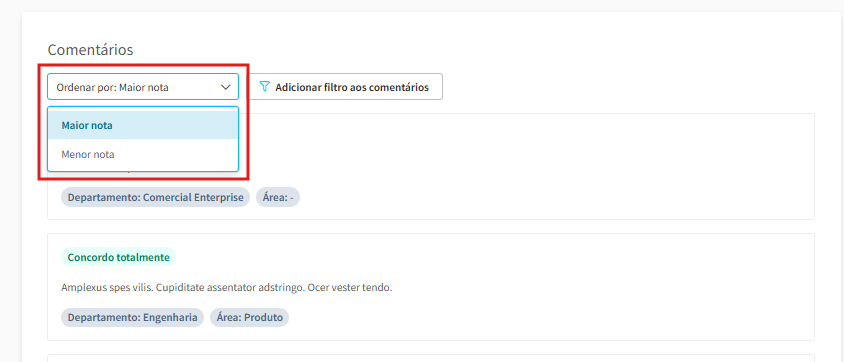Select the Maior nota option
The width and height of the screenshot is (844, 362).
pyautogui.click(x=143, y=125)
